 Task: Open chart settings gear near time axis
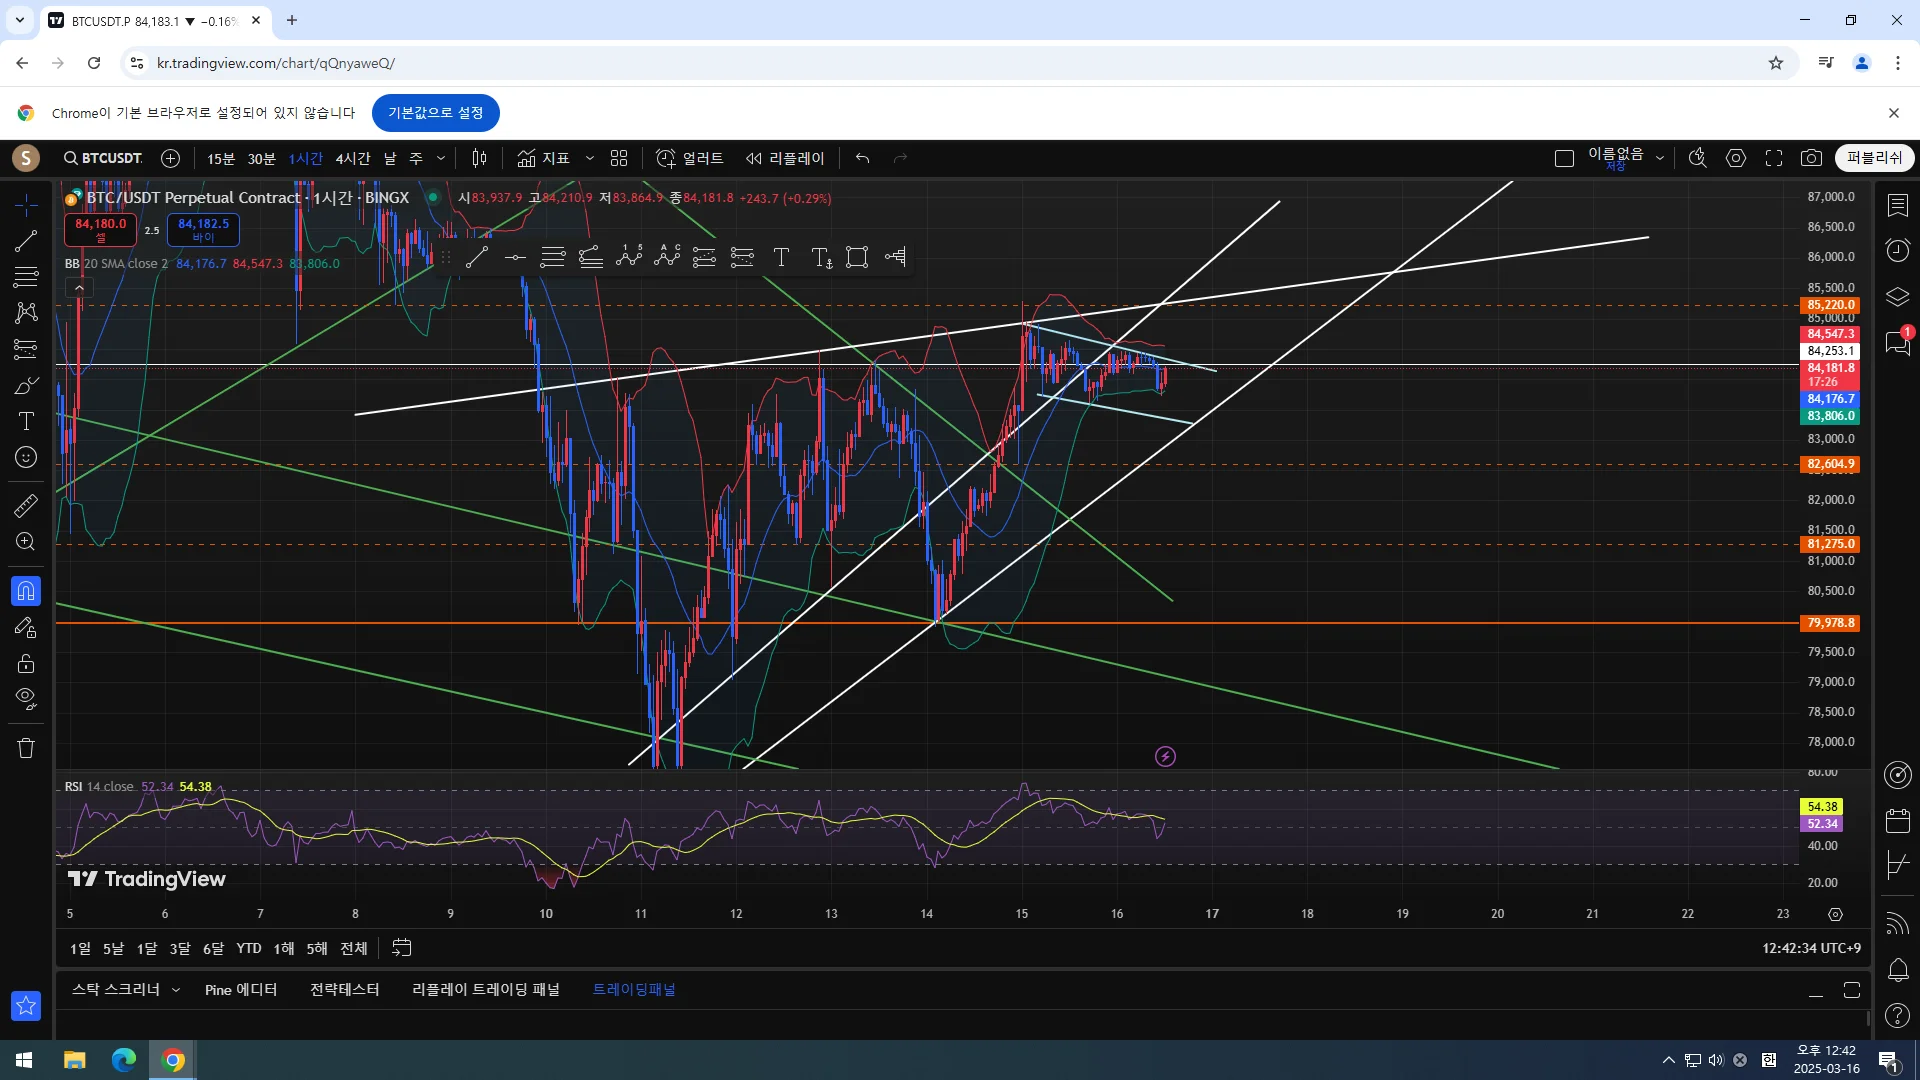[x=1835, y=914]
